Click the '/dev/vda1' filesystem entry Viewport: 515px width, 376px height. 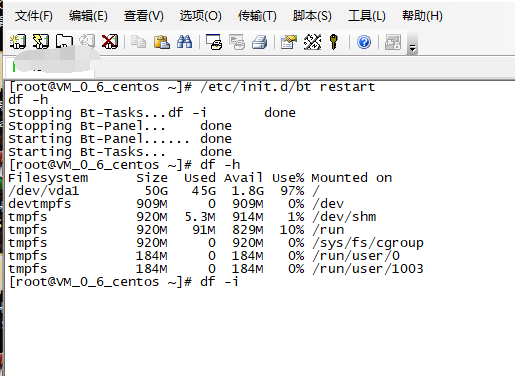pyautogui.click(x=44, y=191)
